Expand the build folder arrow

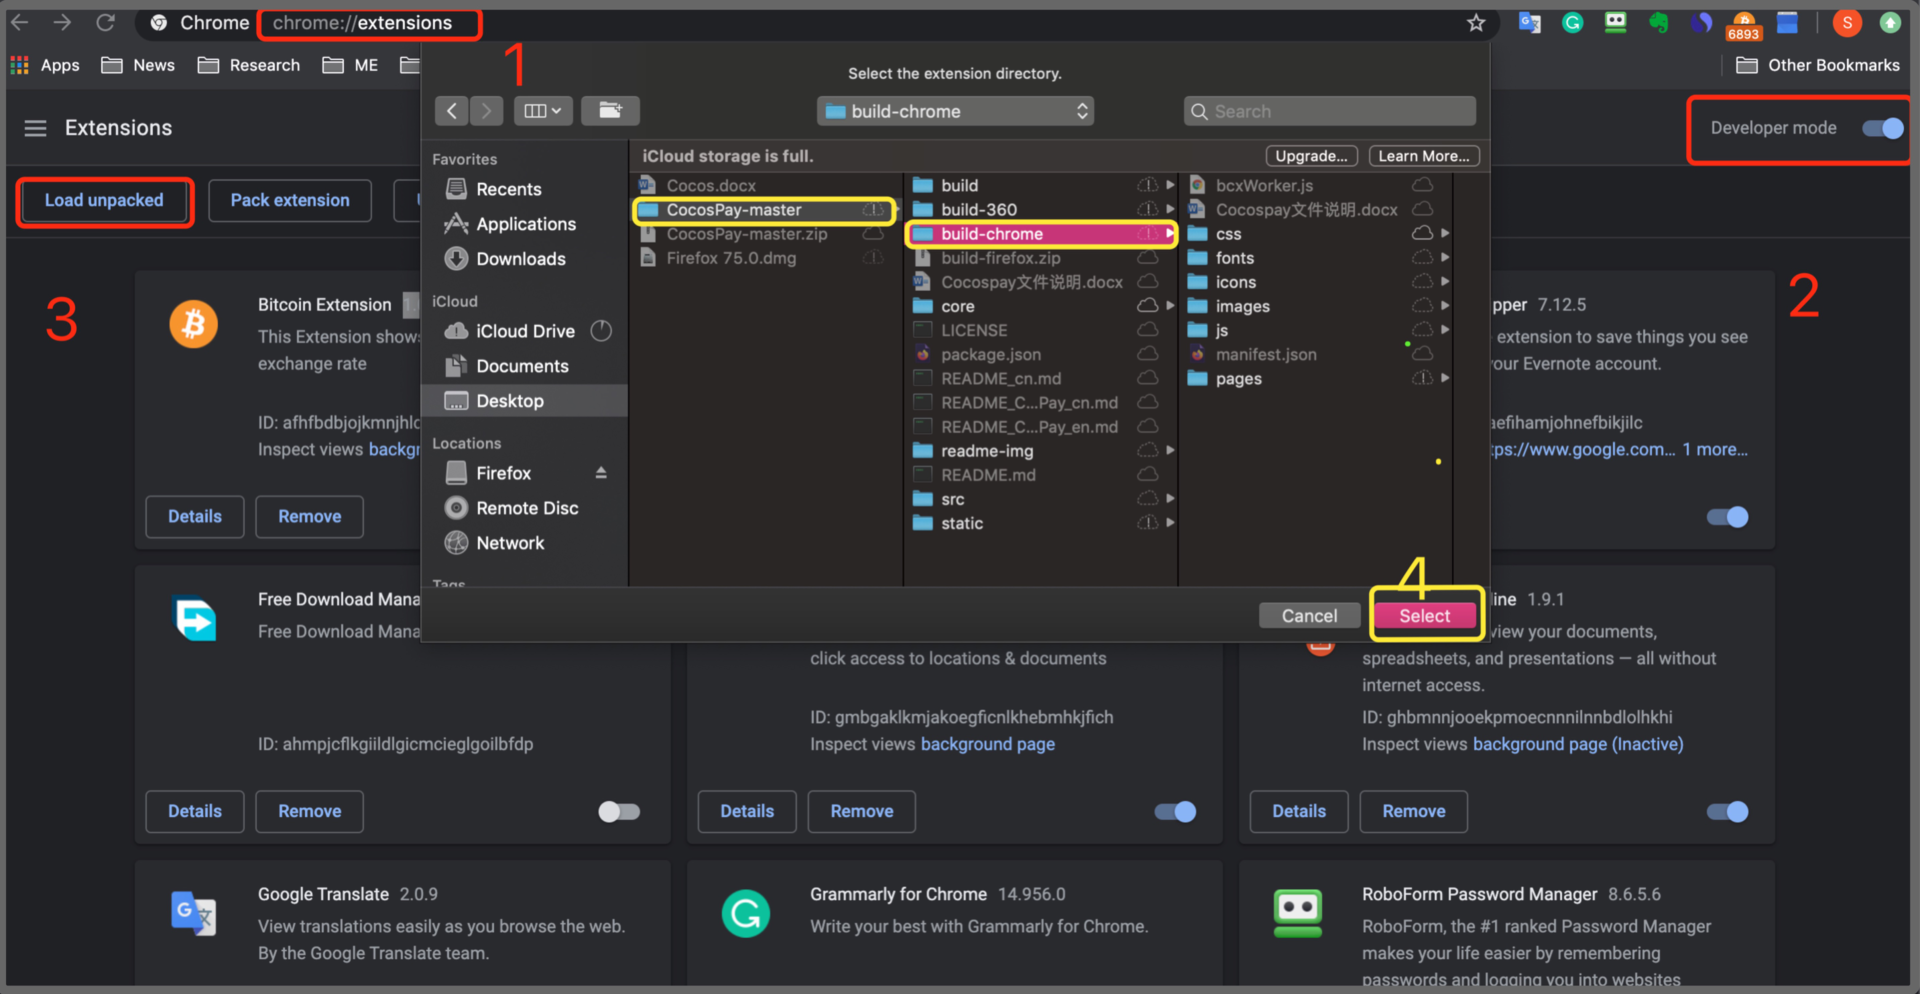(1170, 185)
